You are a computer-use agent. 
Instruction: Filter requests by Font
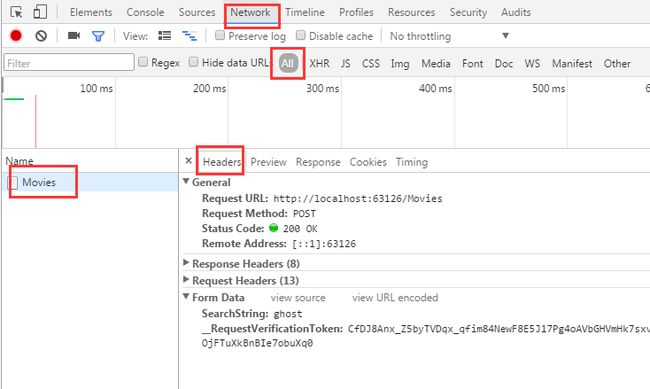[473, 63]
